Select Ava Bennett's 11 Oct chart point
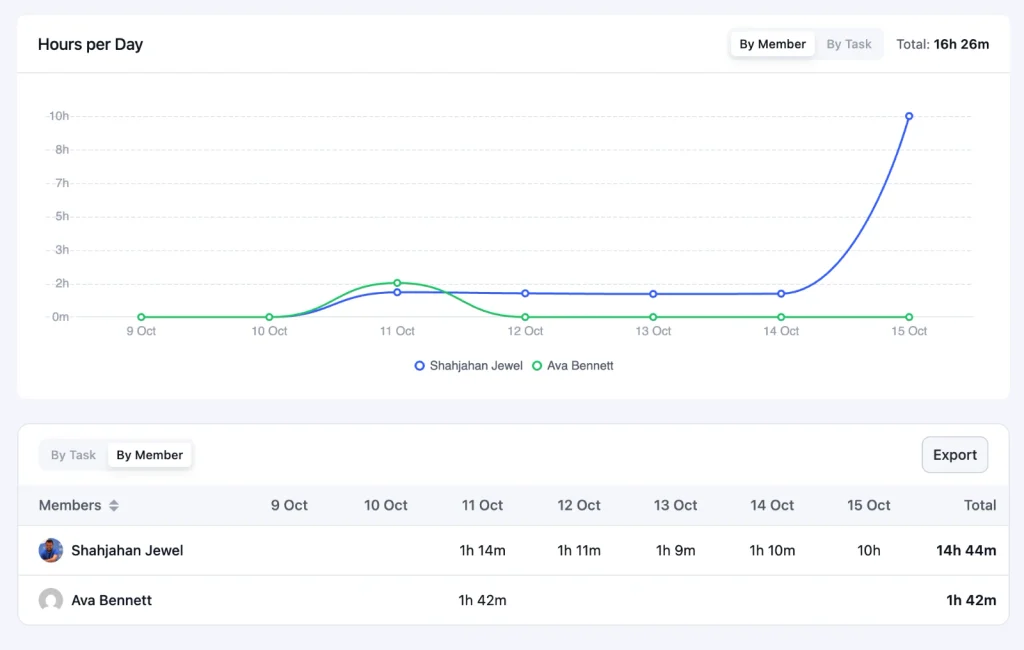The height and width of the screenshot is (650, 1024). [397, 283]
